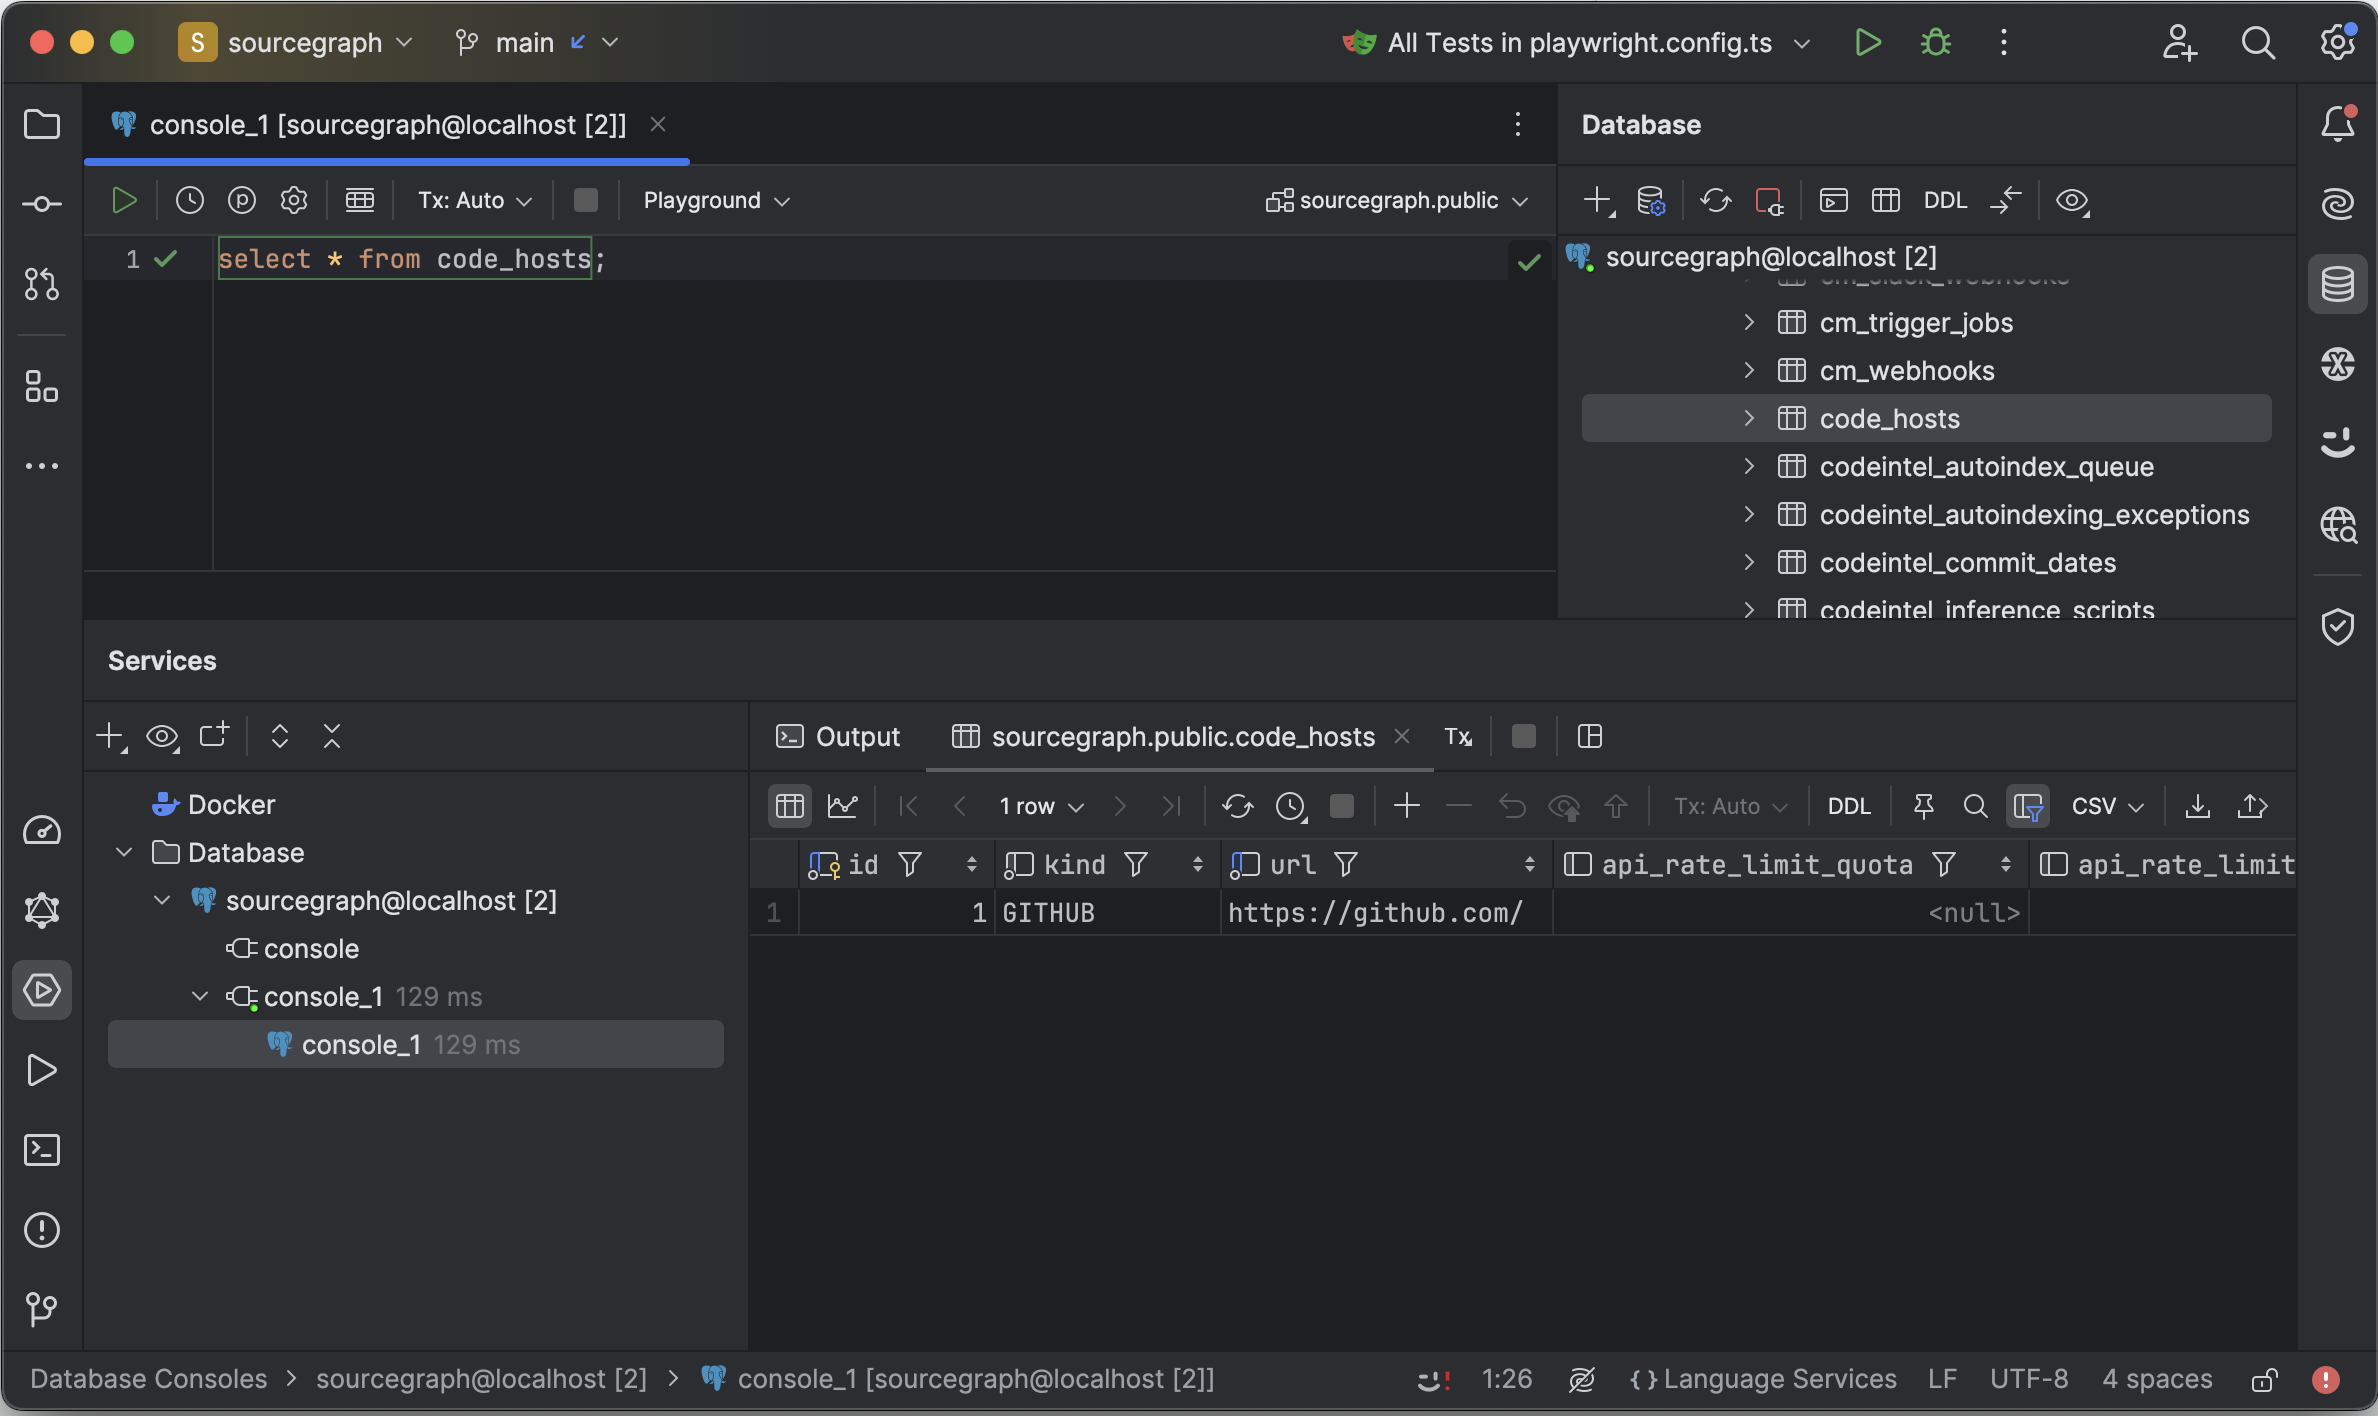The height and width of the screenshot is (1416, 2378).
Task: Open the Database tool window icon in right sidebar
Action: (2337, 284)
